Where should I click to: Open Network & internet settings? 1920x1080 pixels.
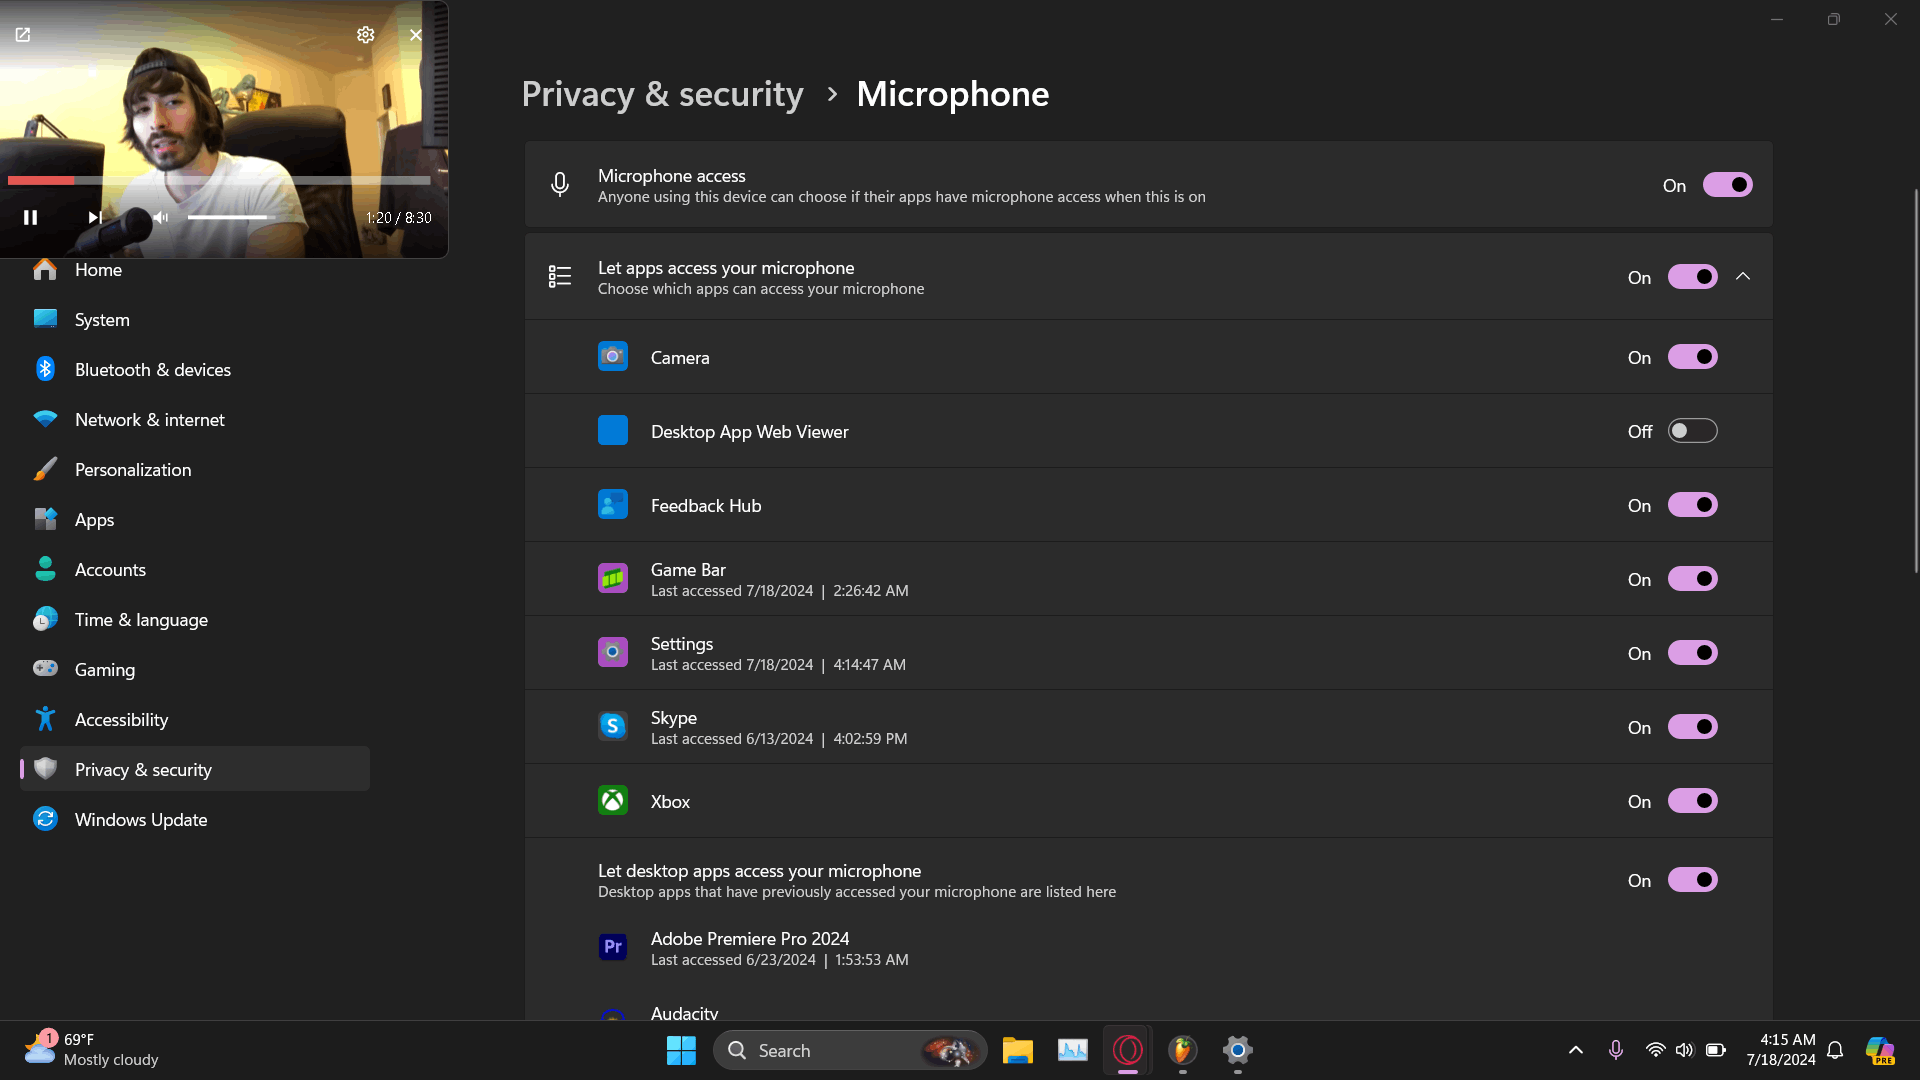pos(195,420)
